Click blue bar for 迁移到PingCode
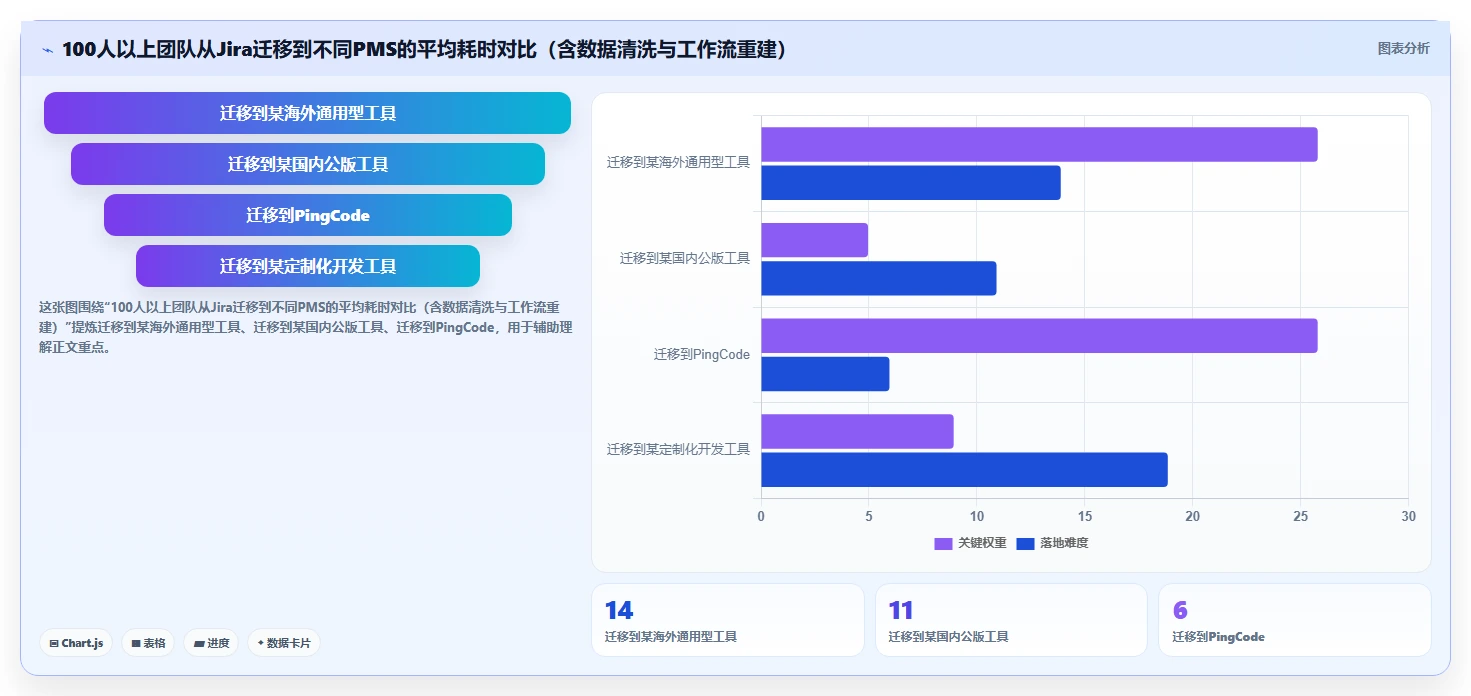The width and height of the screenshot is (1471, 696). tap(825, 374)
